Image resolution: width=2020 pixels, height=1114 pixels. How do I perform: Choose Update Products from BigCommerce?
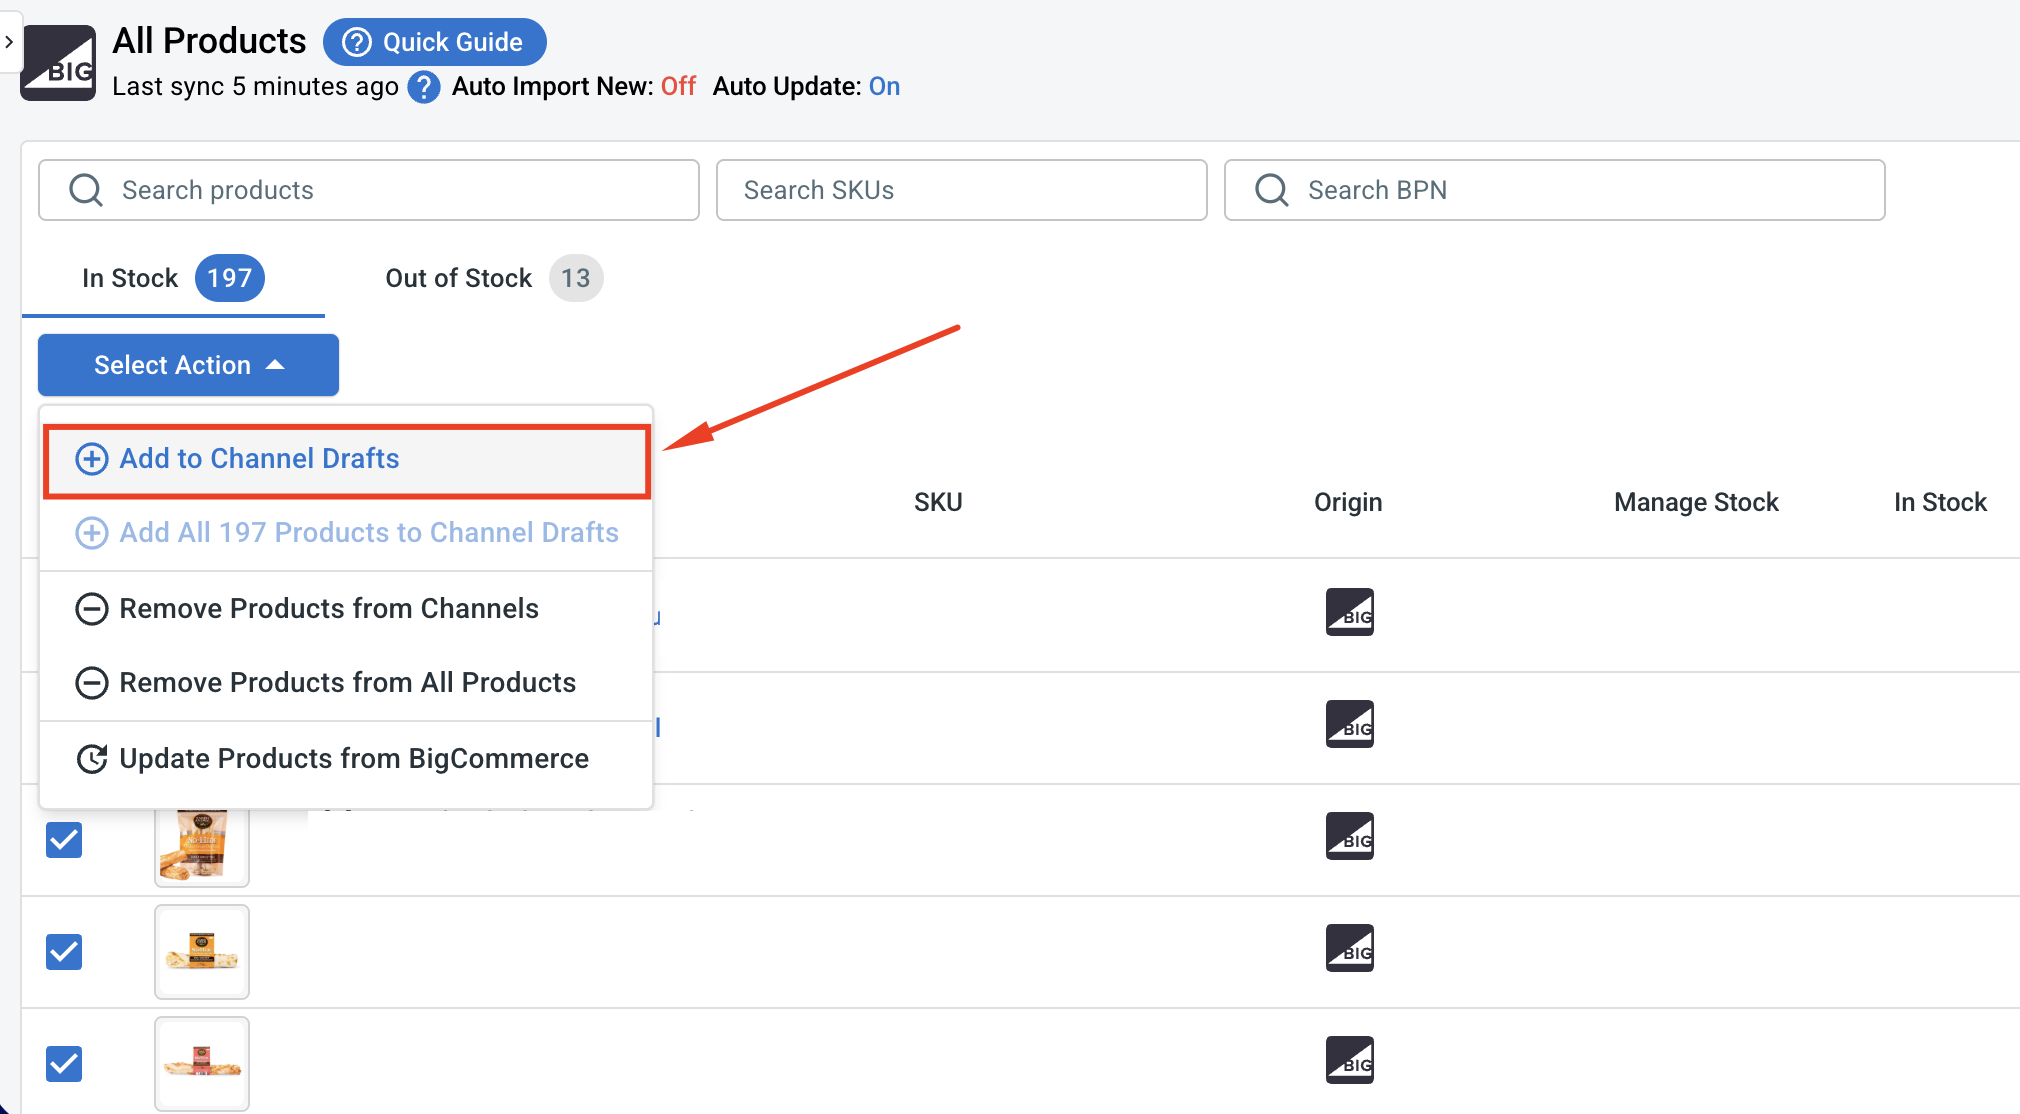(347, 758)
